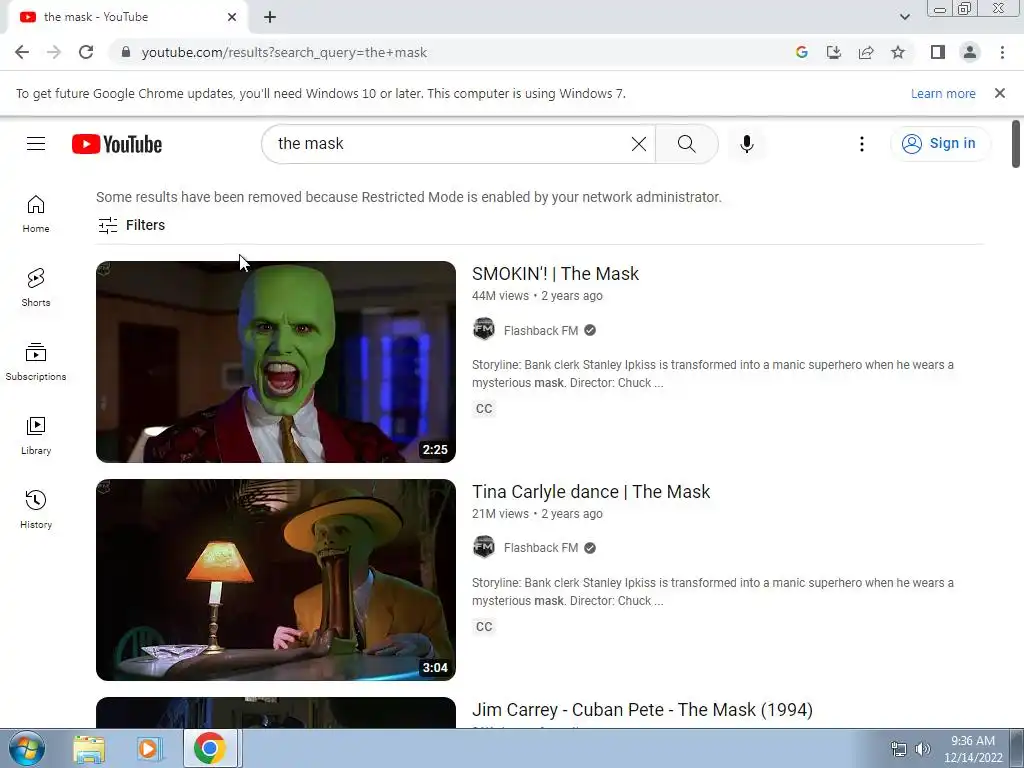
Task: Click the title Tina Carlyle dance | The Mask
Action: point(591,492)
